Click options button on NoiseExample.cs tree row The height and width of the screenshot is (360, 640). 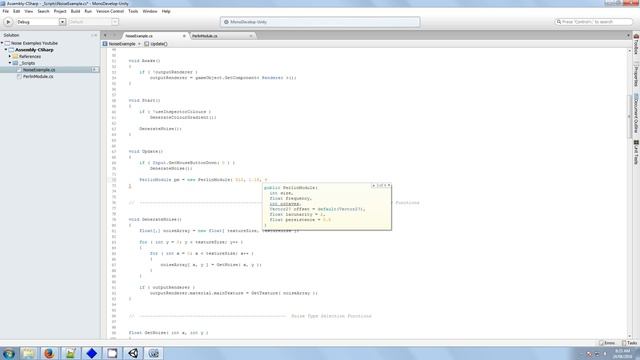pos(94,70)
